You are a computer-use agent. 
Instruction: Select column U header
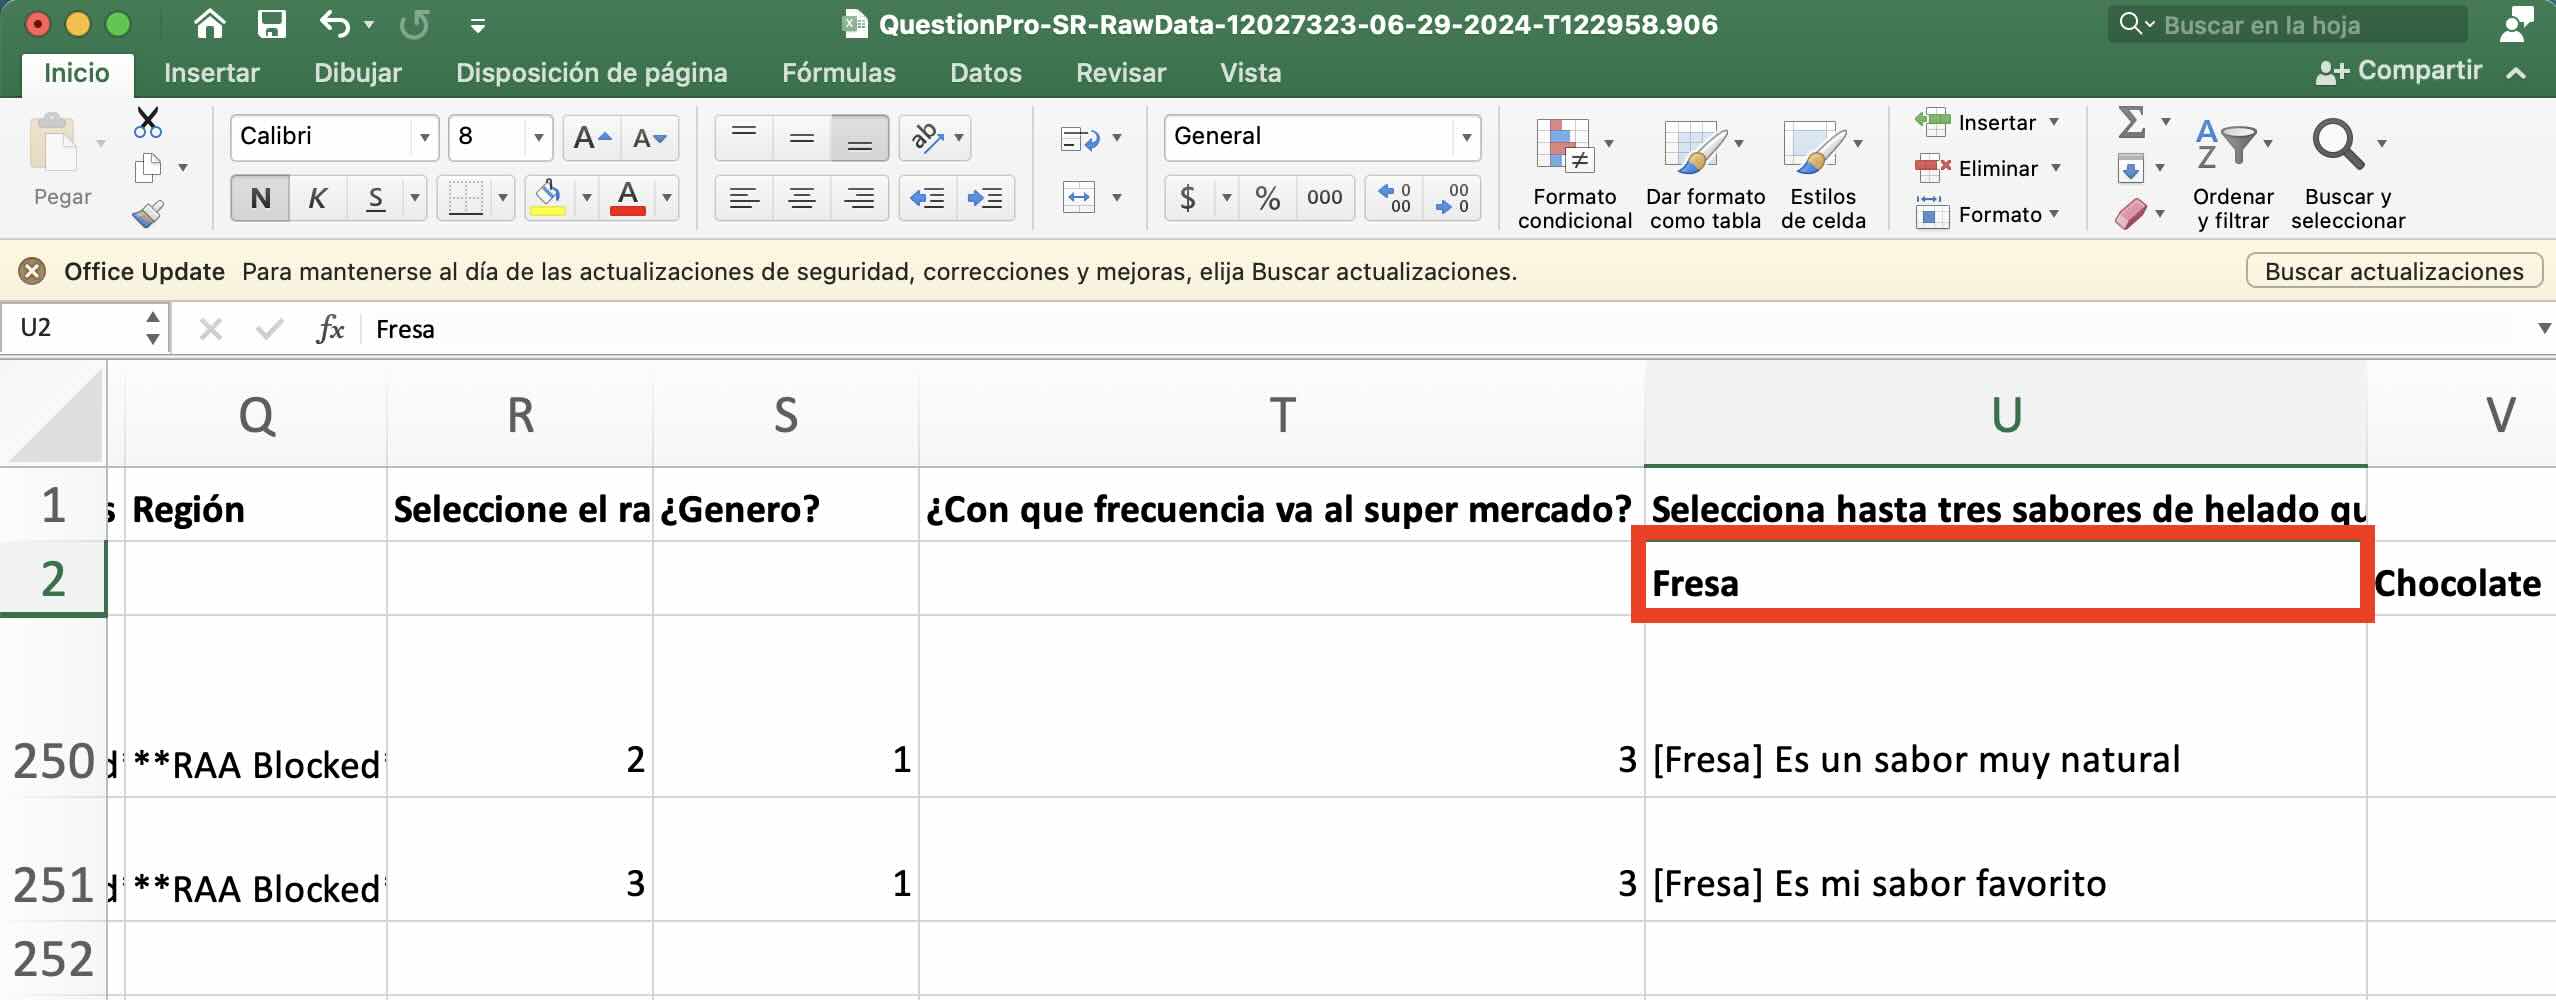[x=2005, y=414]
